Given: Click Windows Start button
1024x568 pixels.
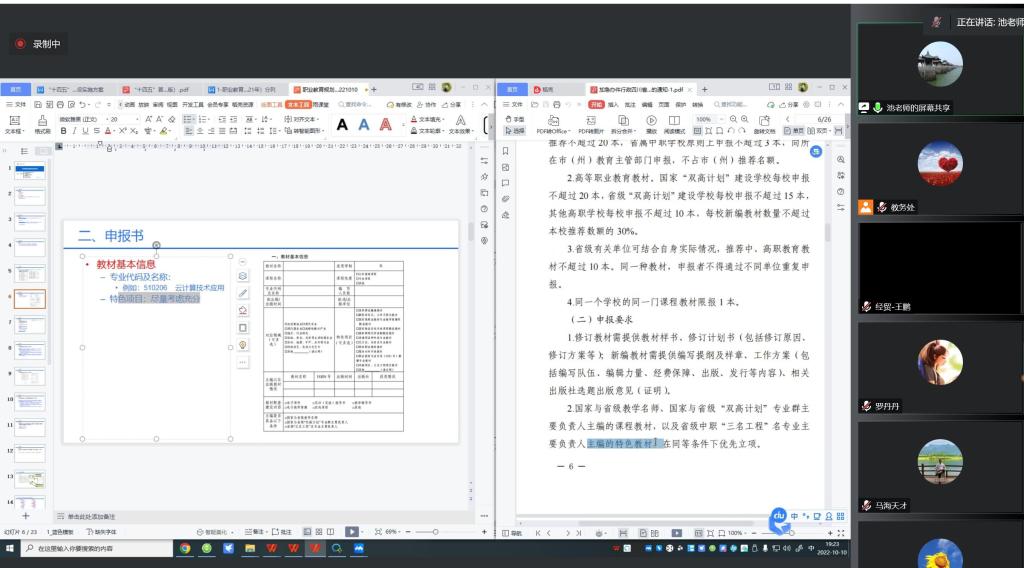Looking at the screenshot, I should [x=10, y=548].
